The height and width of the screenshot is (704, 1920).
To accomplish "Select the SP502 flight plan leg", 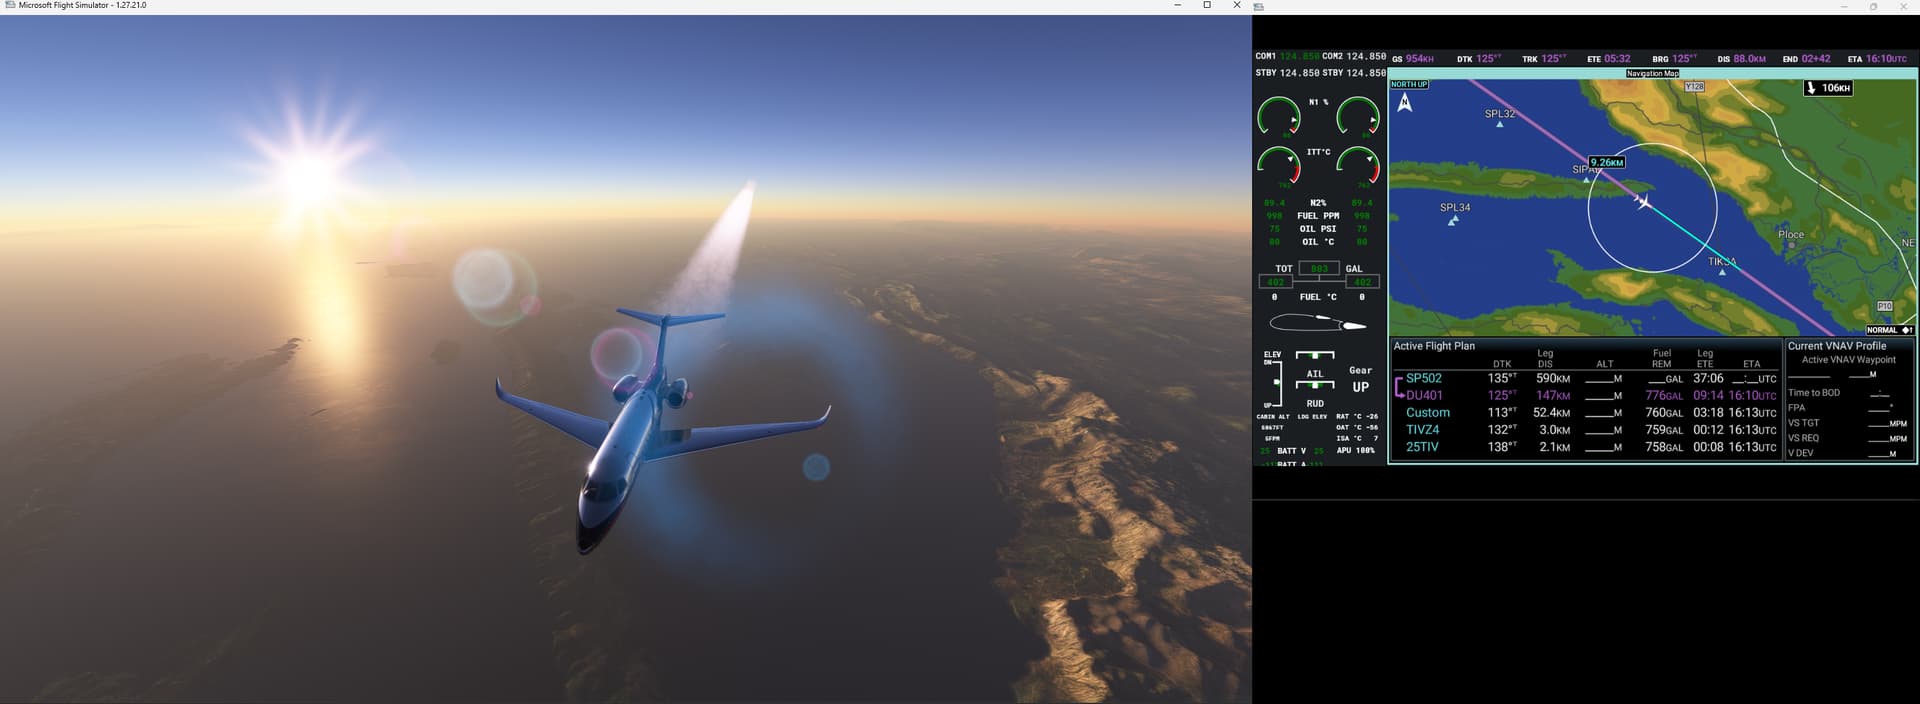I will point(1423,378).
